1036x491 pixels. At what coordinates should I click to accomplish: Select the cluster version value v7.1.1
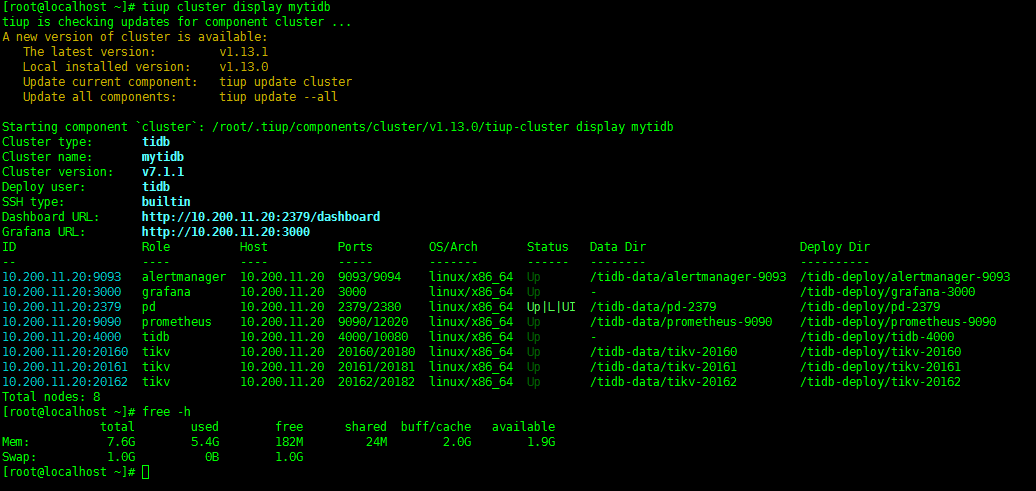(x=163, y=172)
